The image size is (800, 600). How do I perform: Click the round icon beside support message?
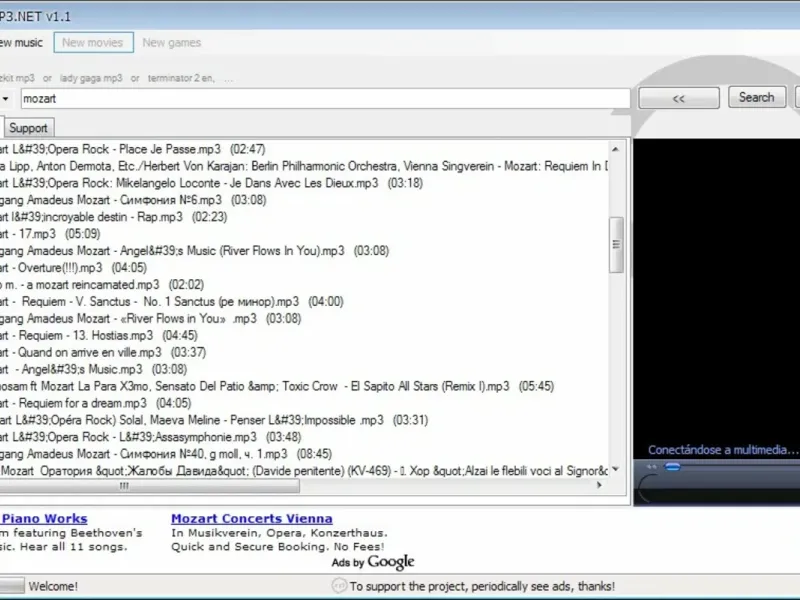[x=339, y=585]
